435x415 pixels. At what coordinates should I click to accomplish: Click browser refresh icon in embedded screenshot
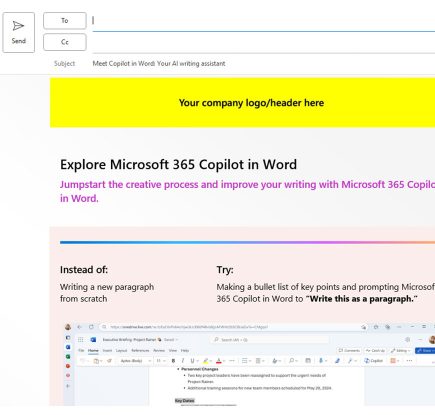tap(91, 327)
